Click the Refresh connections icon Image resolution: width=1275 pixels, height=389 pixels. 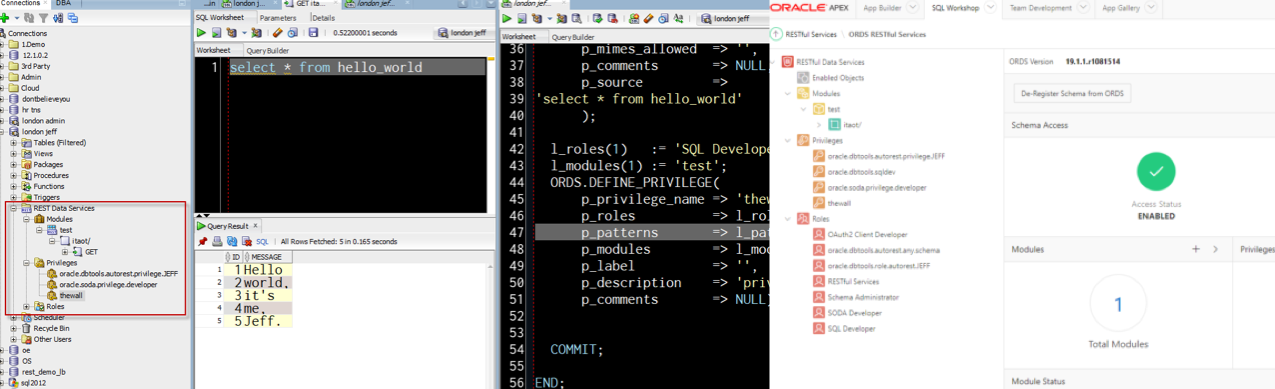[x=29, y=18]
